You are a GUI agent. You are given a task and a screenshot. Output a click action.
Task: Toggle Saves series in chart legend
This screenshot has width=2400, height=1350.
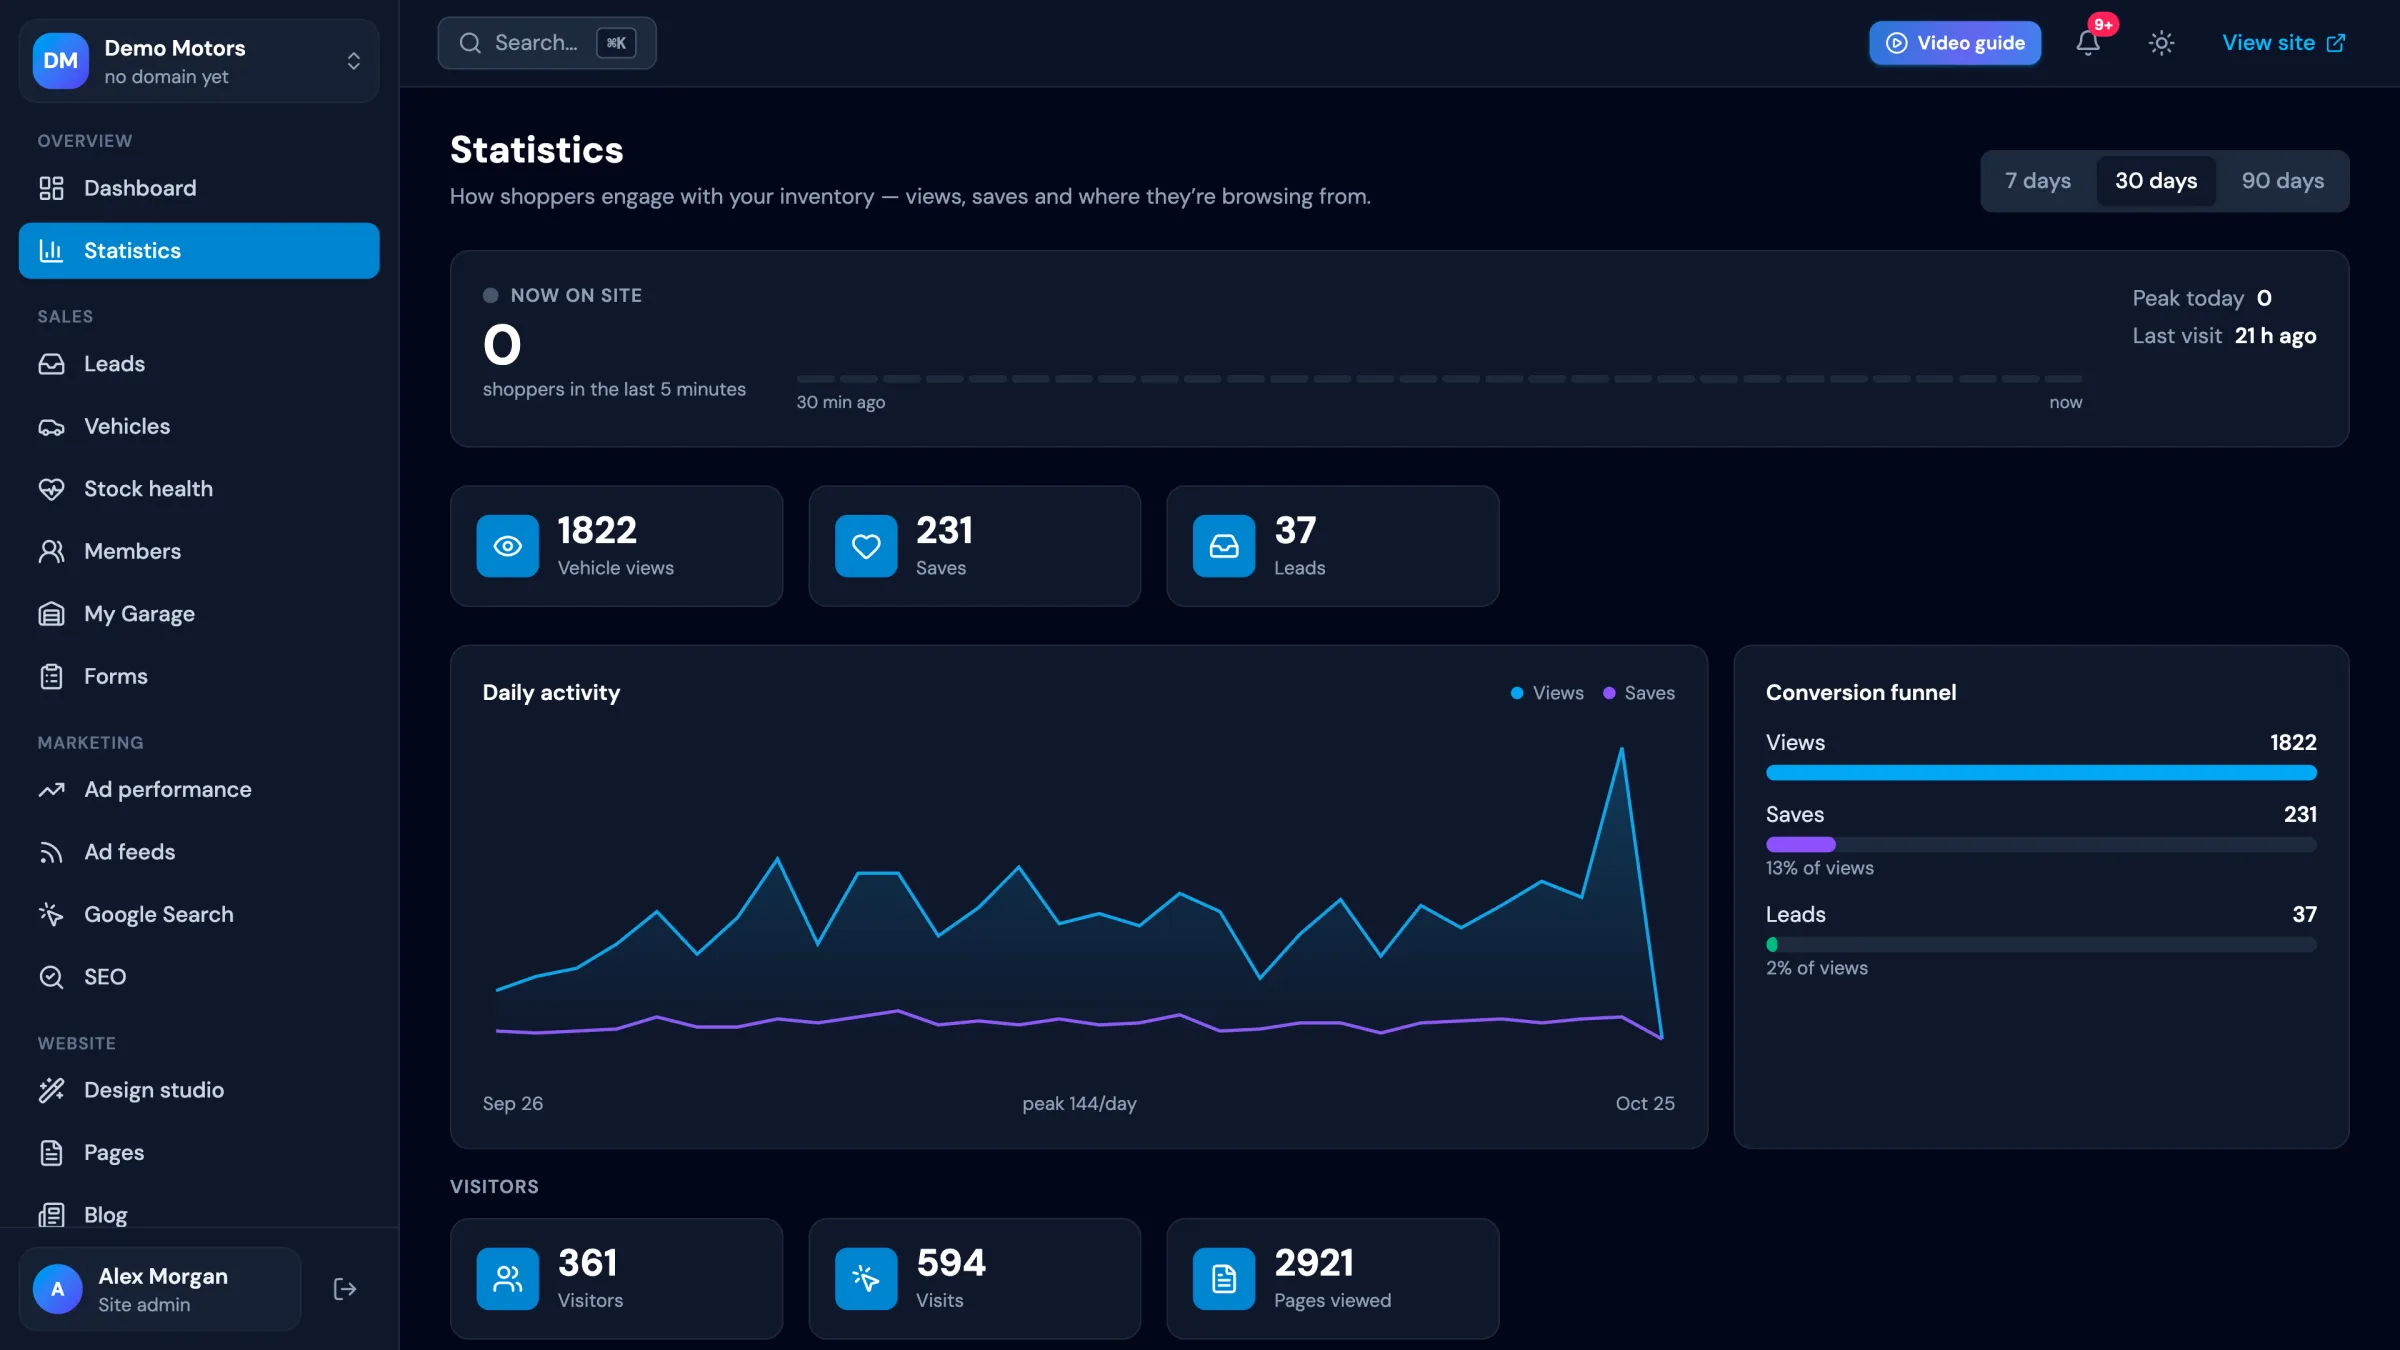click(x=1639, y=693)
